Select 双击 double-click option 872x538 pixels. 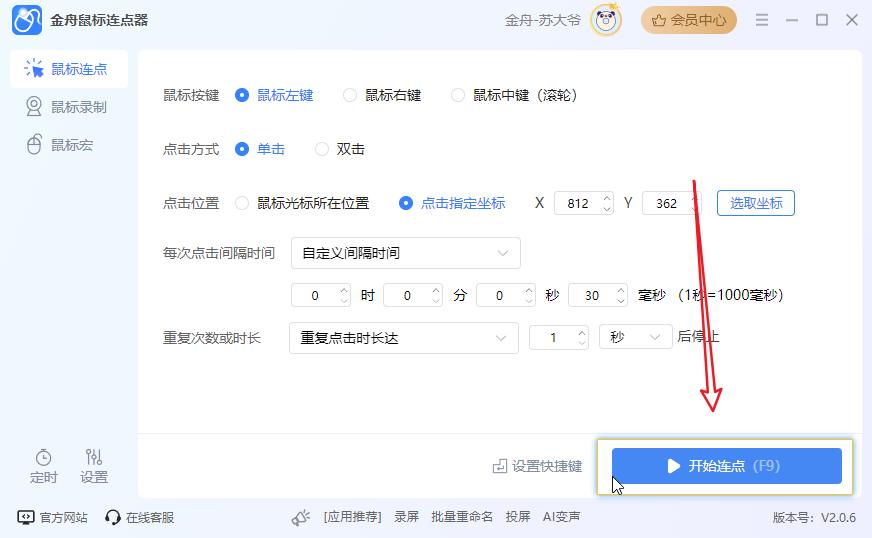pos(322,149)
